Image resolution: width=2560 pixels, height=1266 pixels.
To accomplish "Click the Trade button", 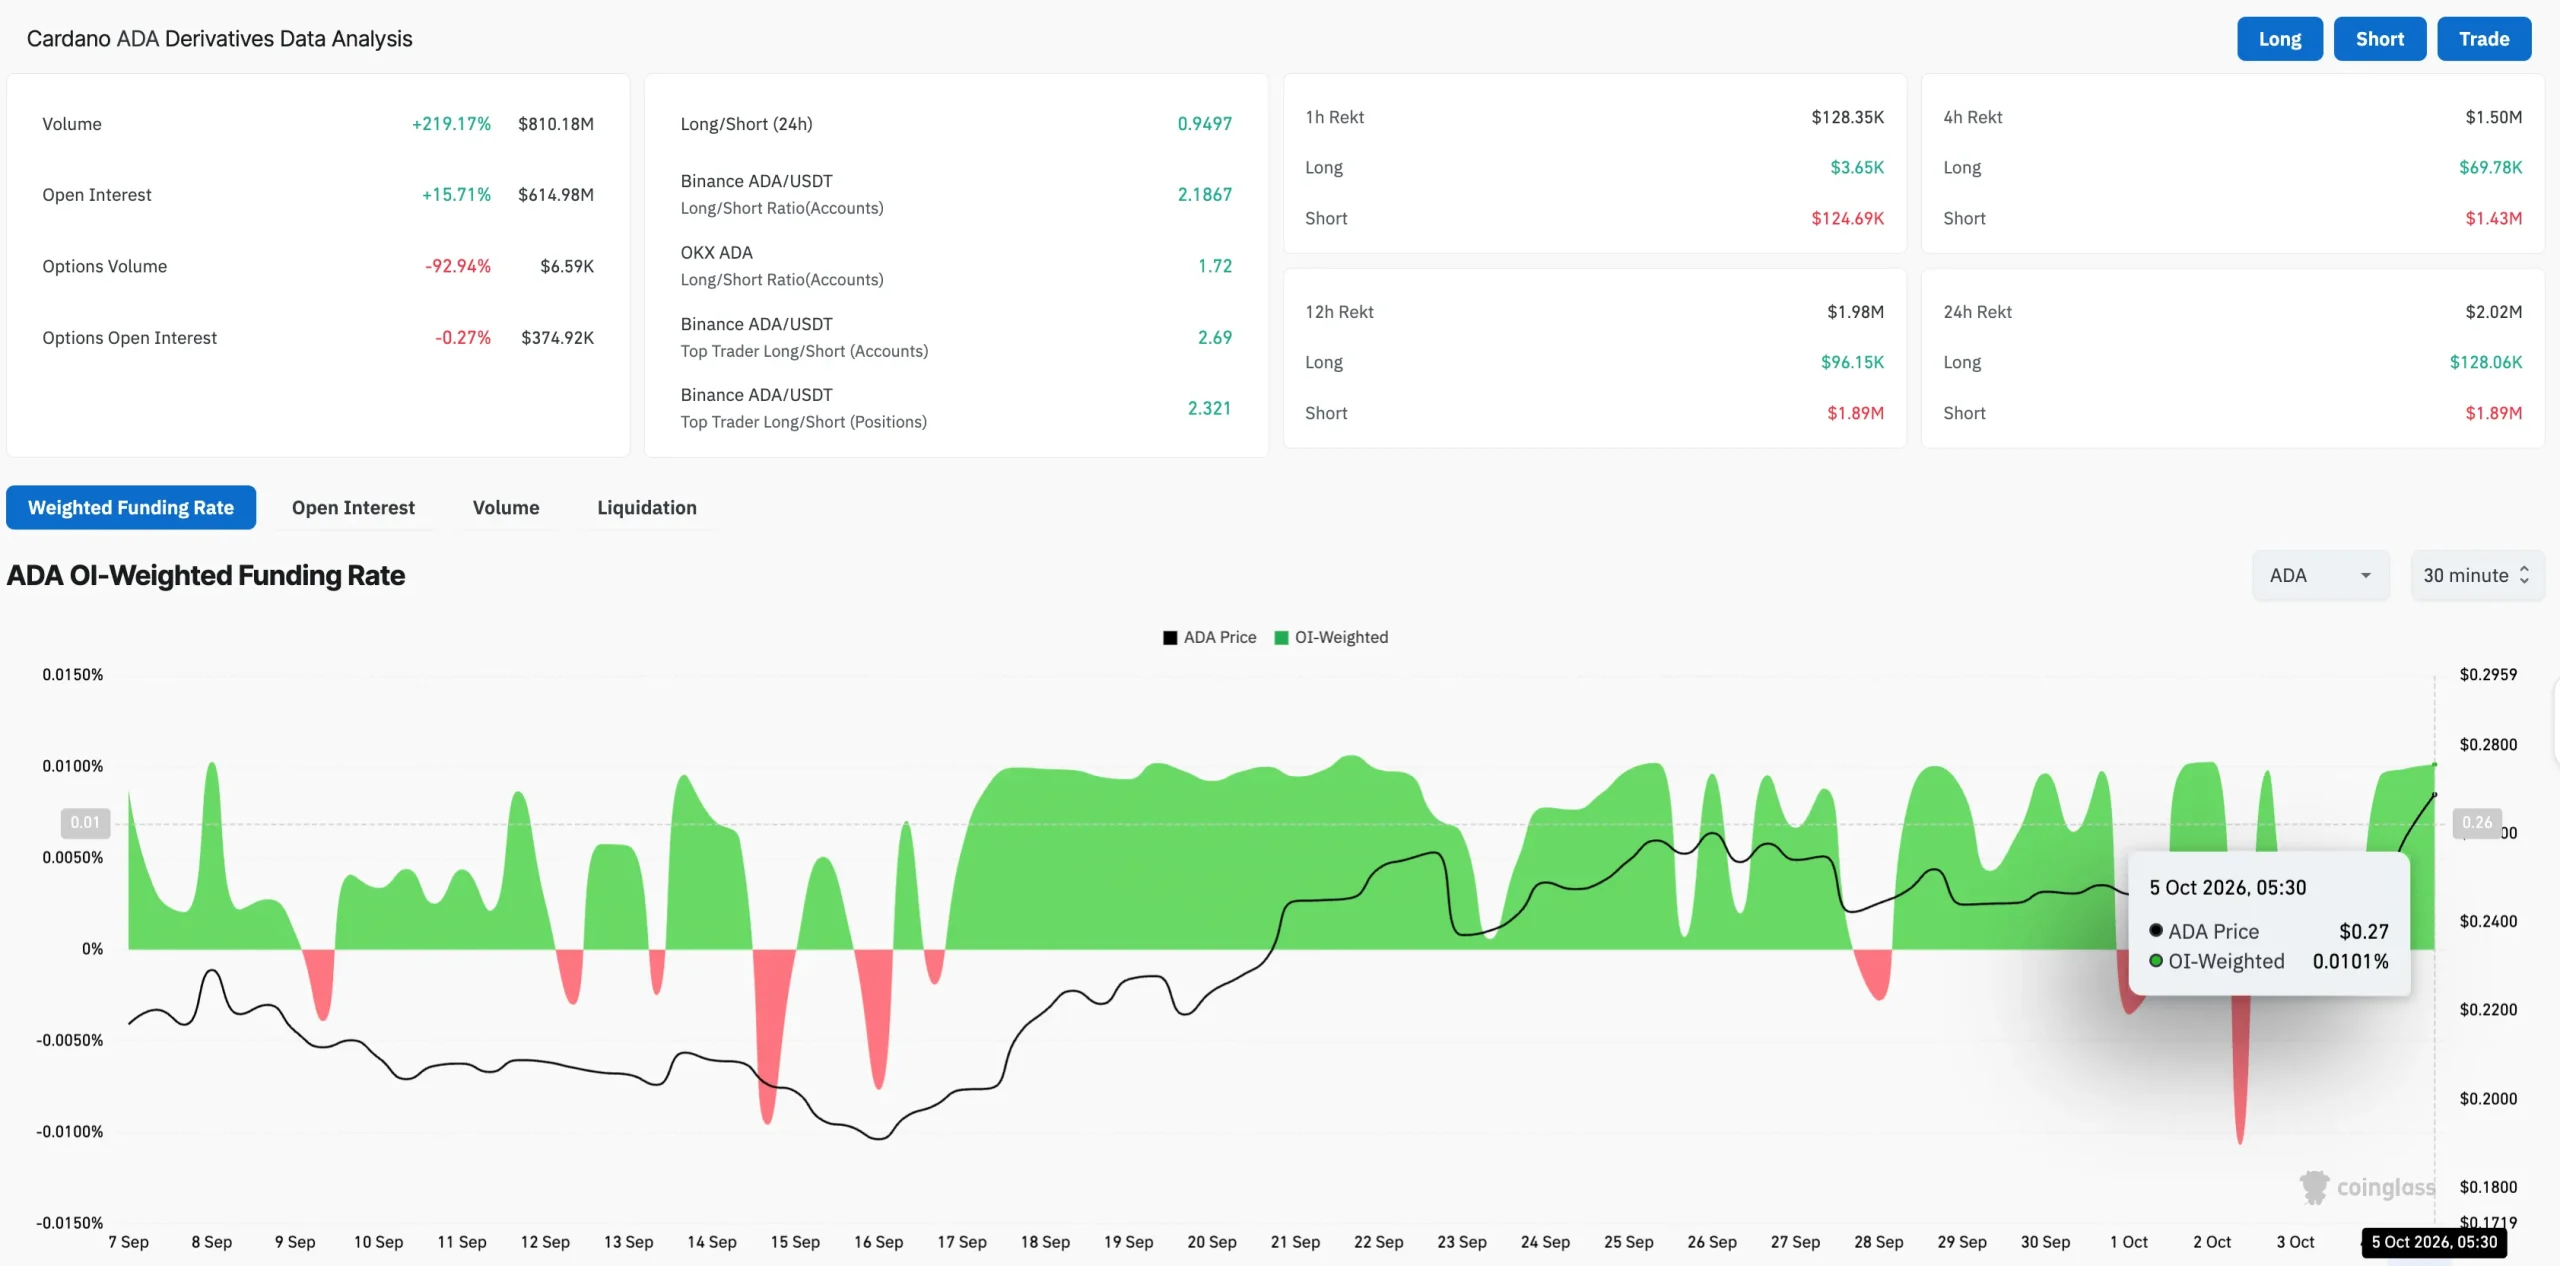I will (2484, 39).
